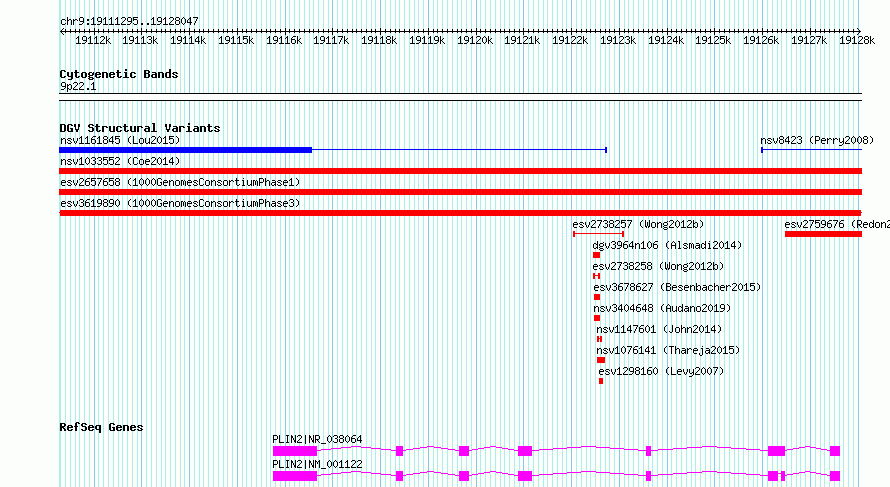The image size is (890, 487).
Task: Click the 19128k ruler label
Action: click(x=857, y=40)
